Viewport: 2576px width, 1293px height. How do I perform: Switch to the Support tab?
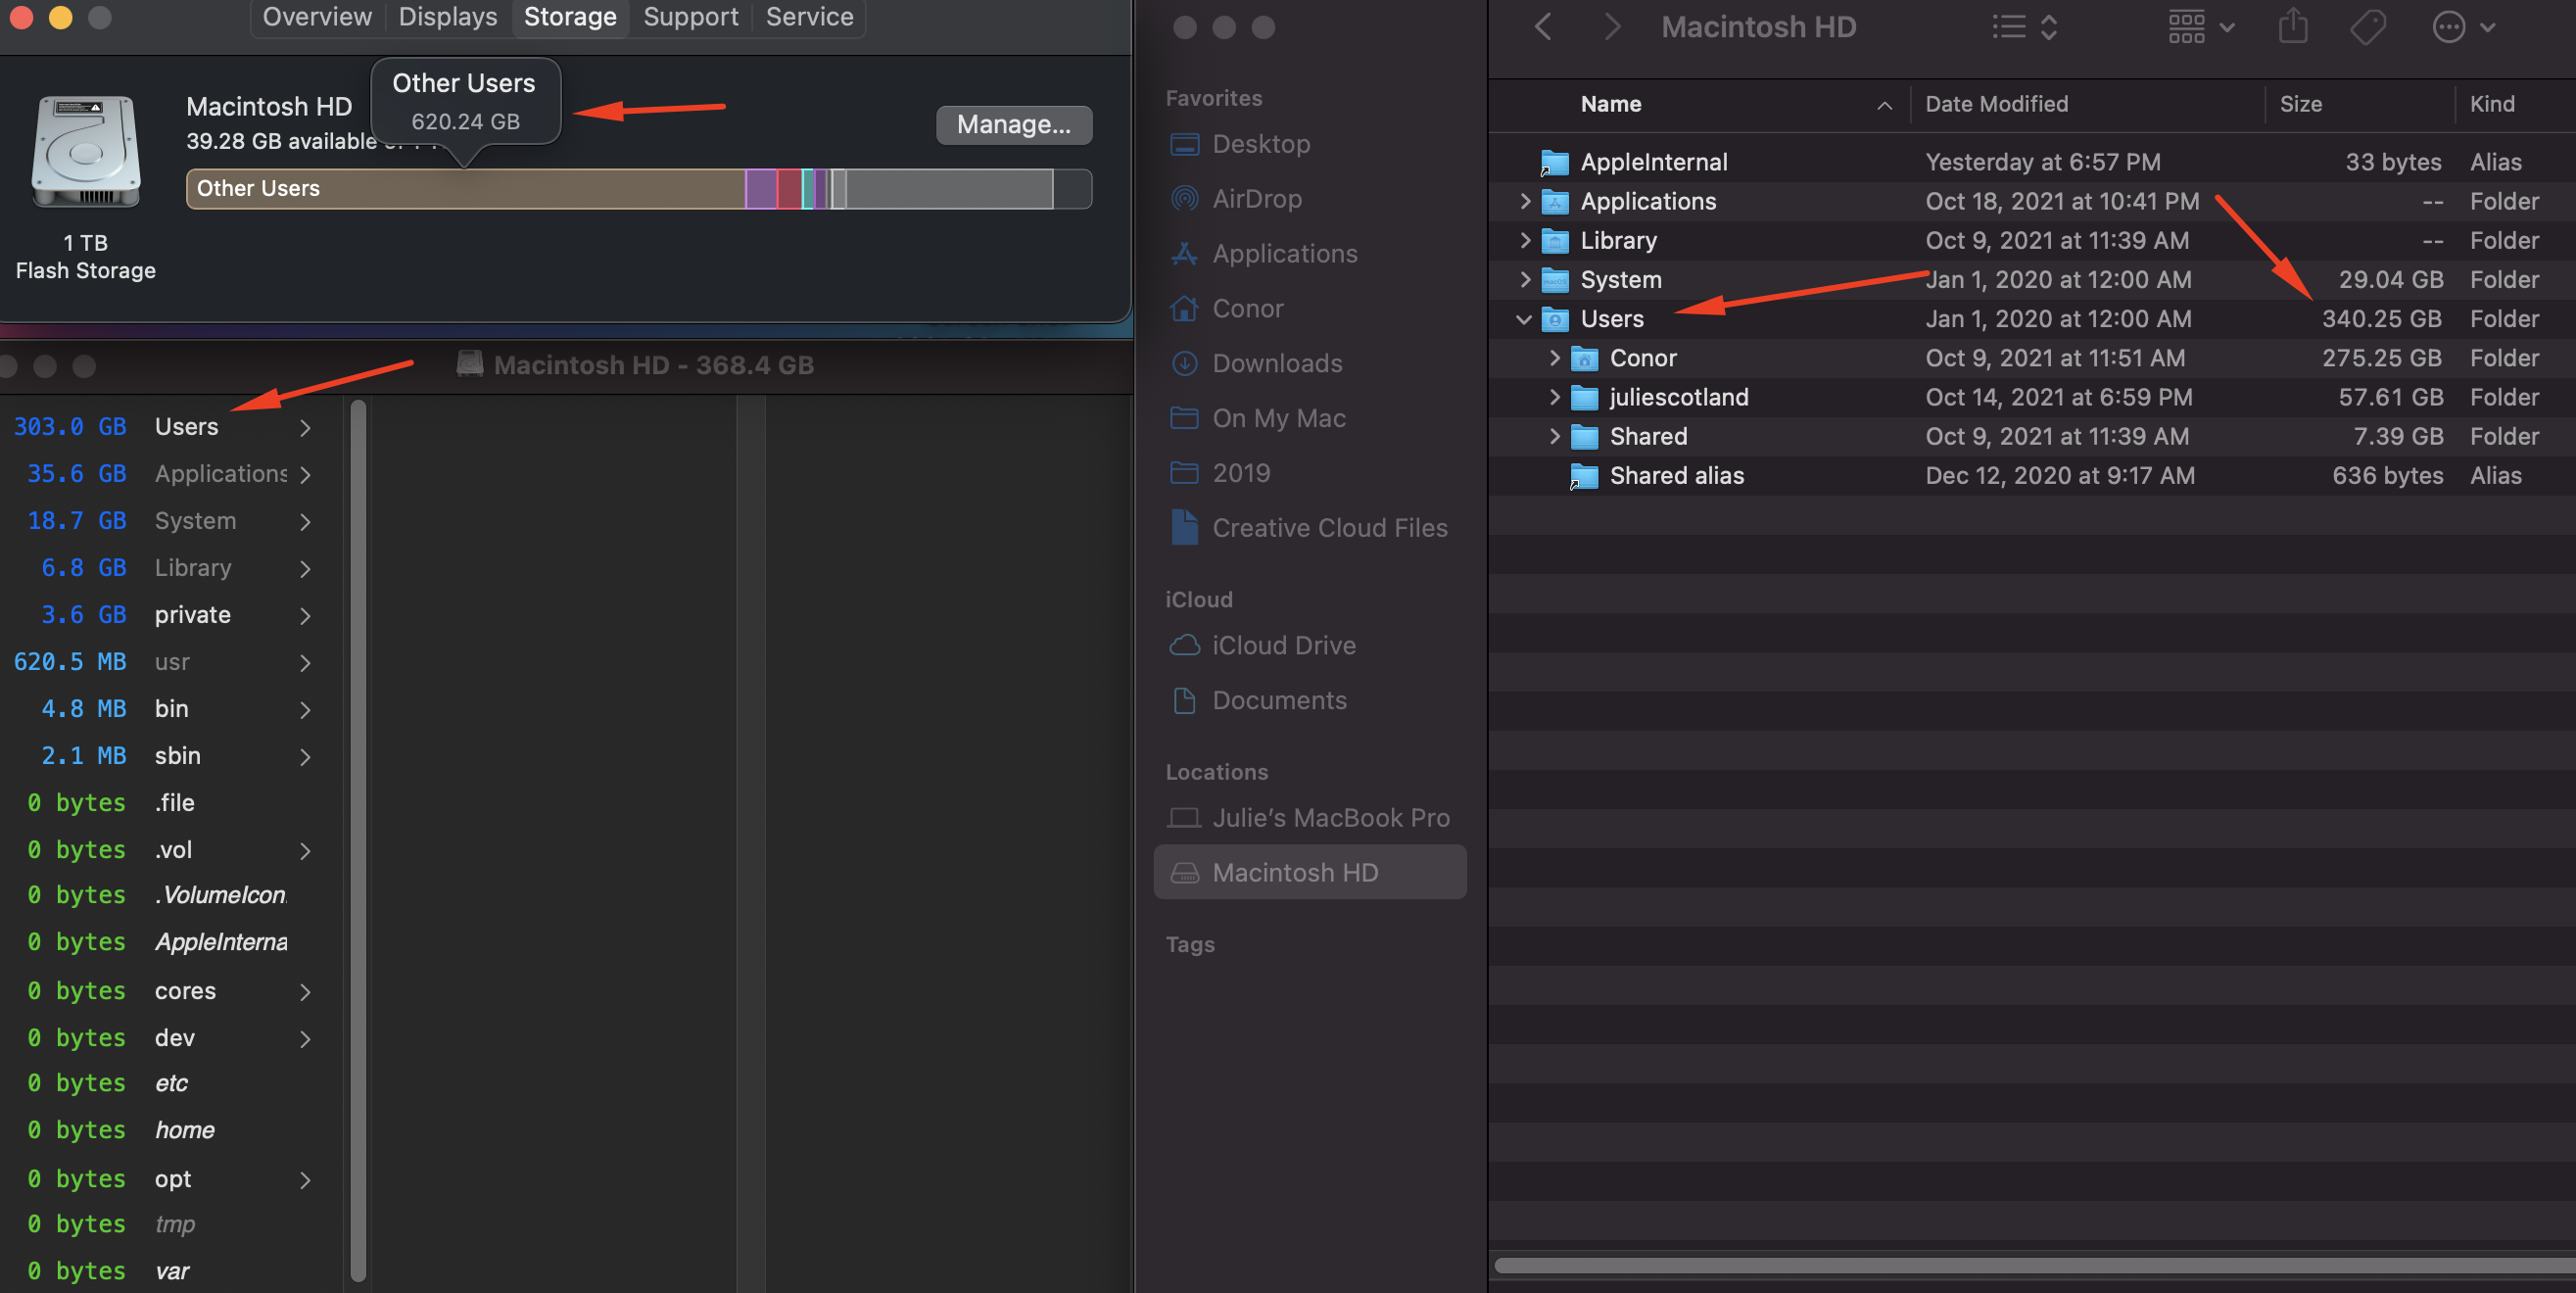(x=690, y=17)
